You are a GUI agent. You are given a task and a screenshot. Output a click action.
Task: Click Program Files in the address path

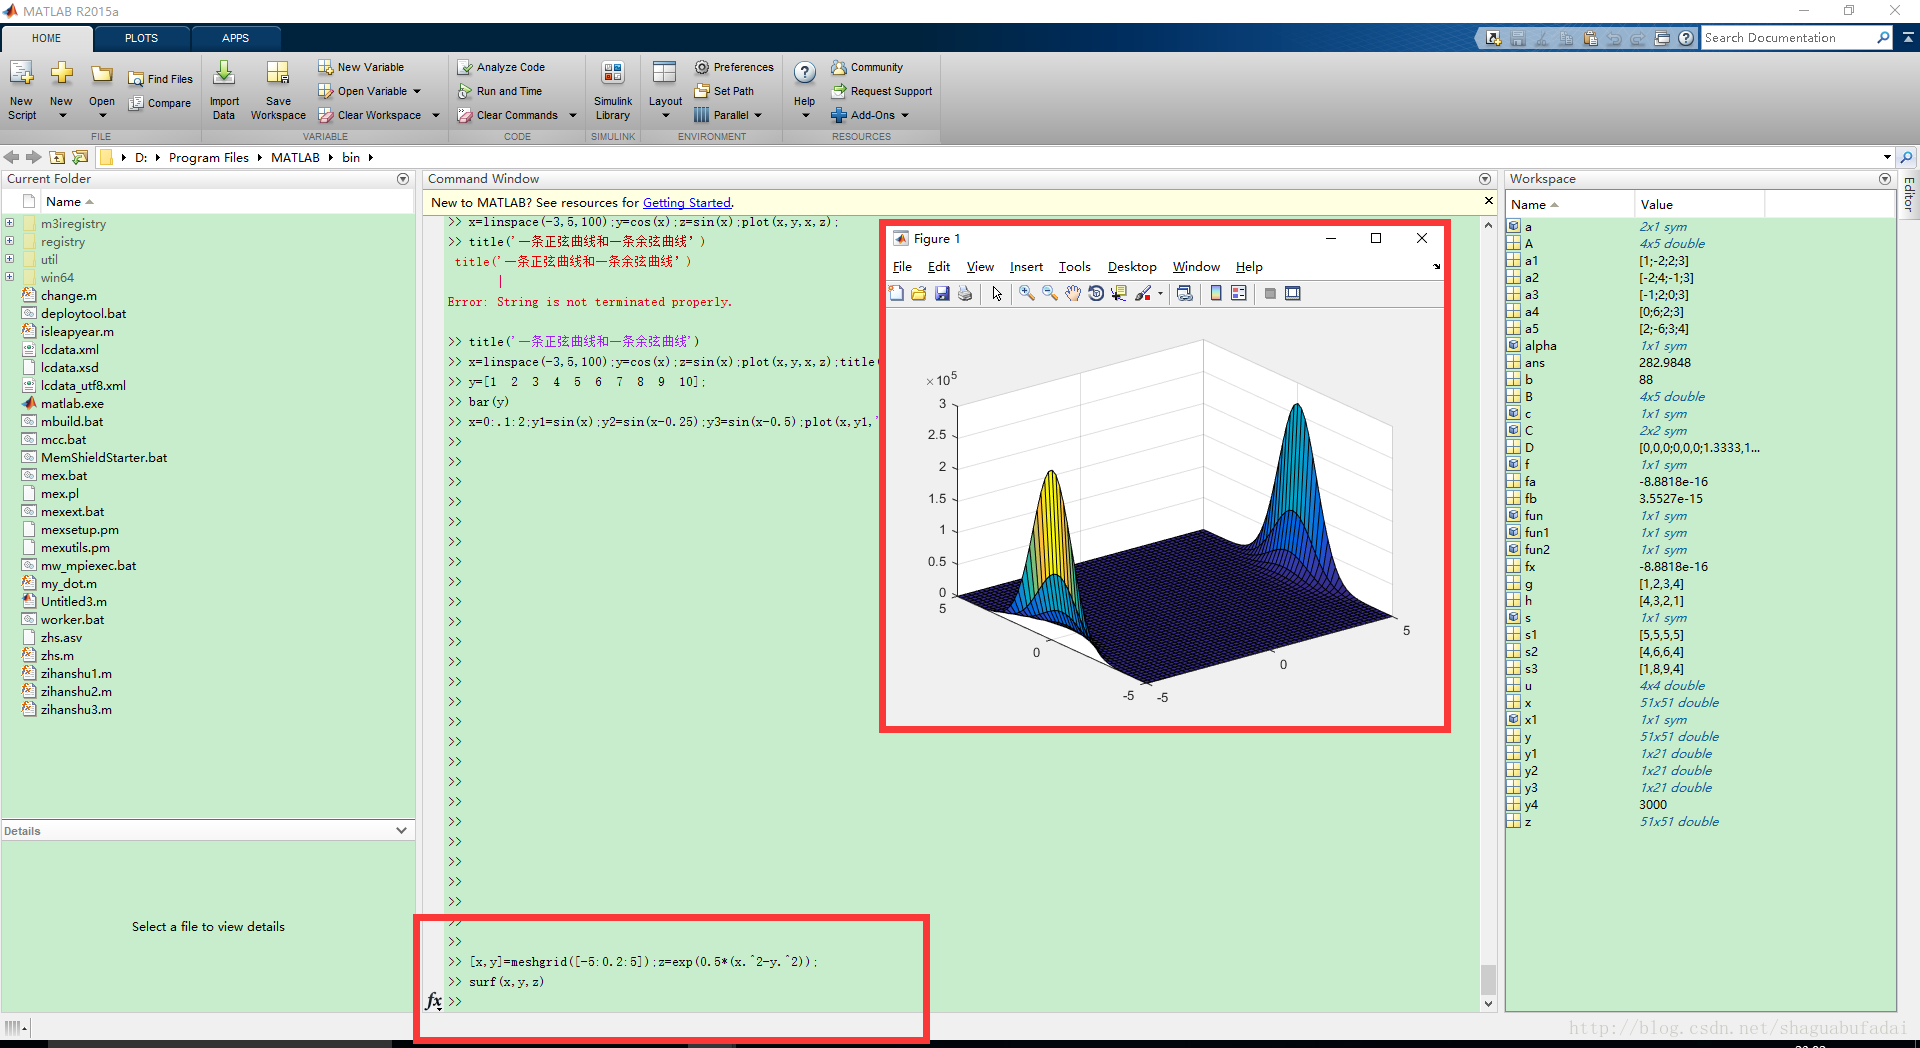tap(209, 157)
